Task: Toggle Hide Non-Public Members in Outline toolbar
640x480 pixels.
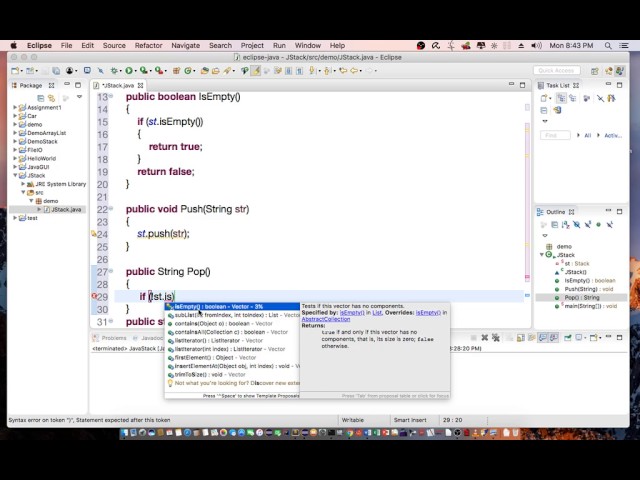Action: tap(598, 224)
